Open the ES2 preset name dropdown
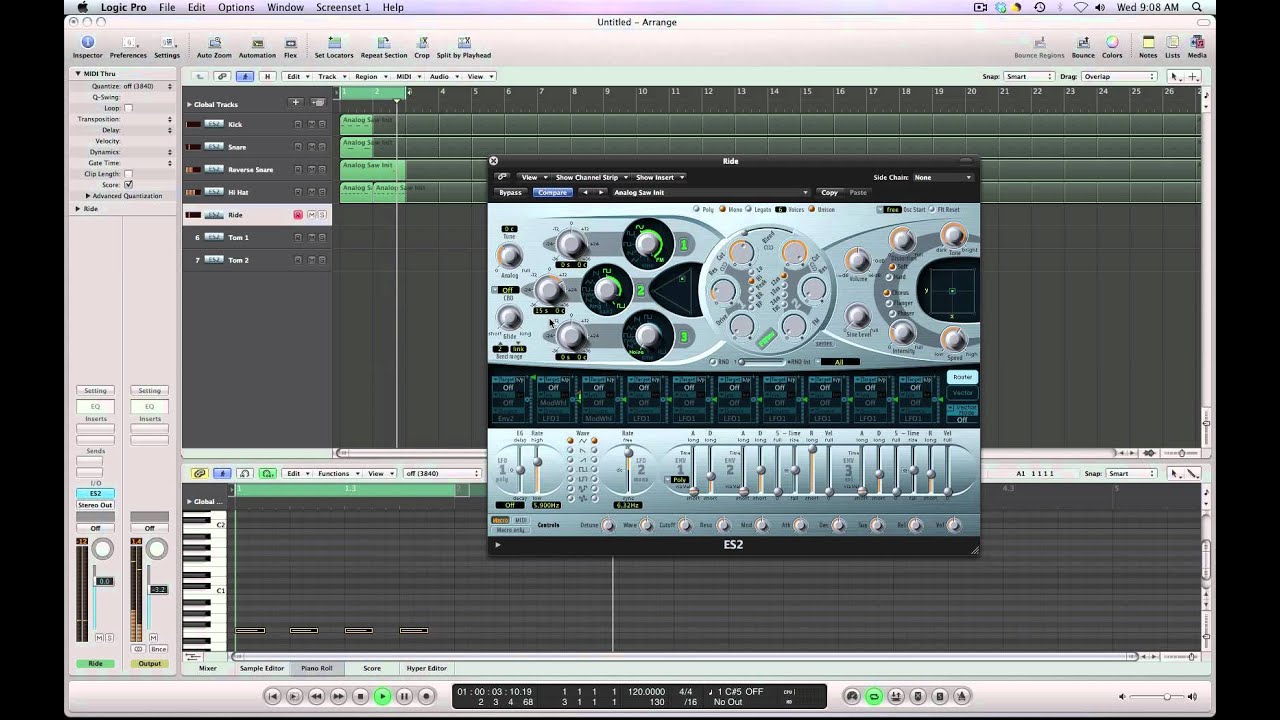 point(710,192)
